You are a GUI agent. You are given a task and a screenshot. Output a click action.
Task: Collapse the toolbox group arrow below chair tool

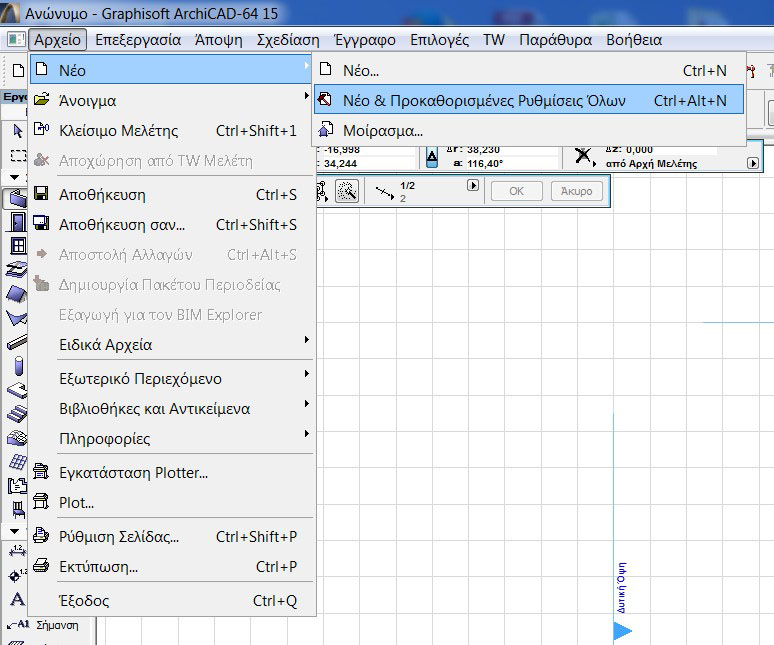(x=15, y=531)
